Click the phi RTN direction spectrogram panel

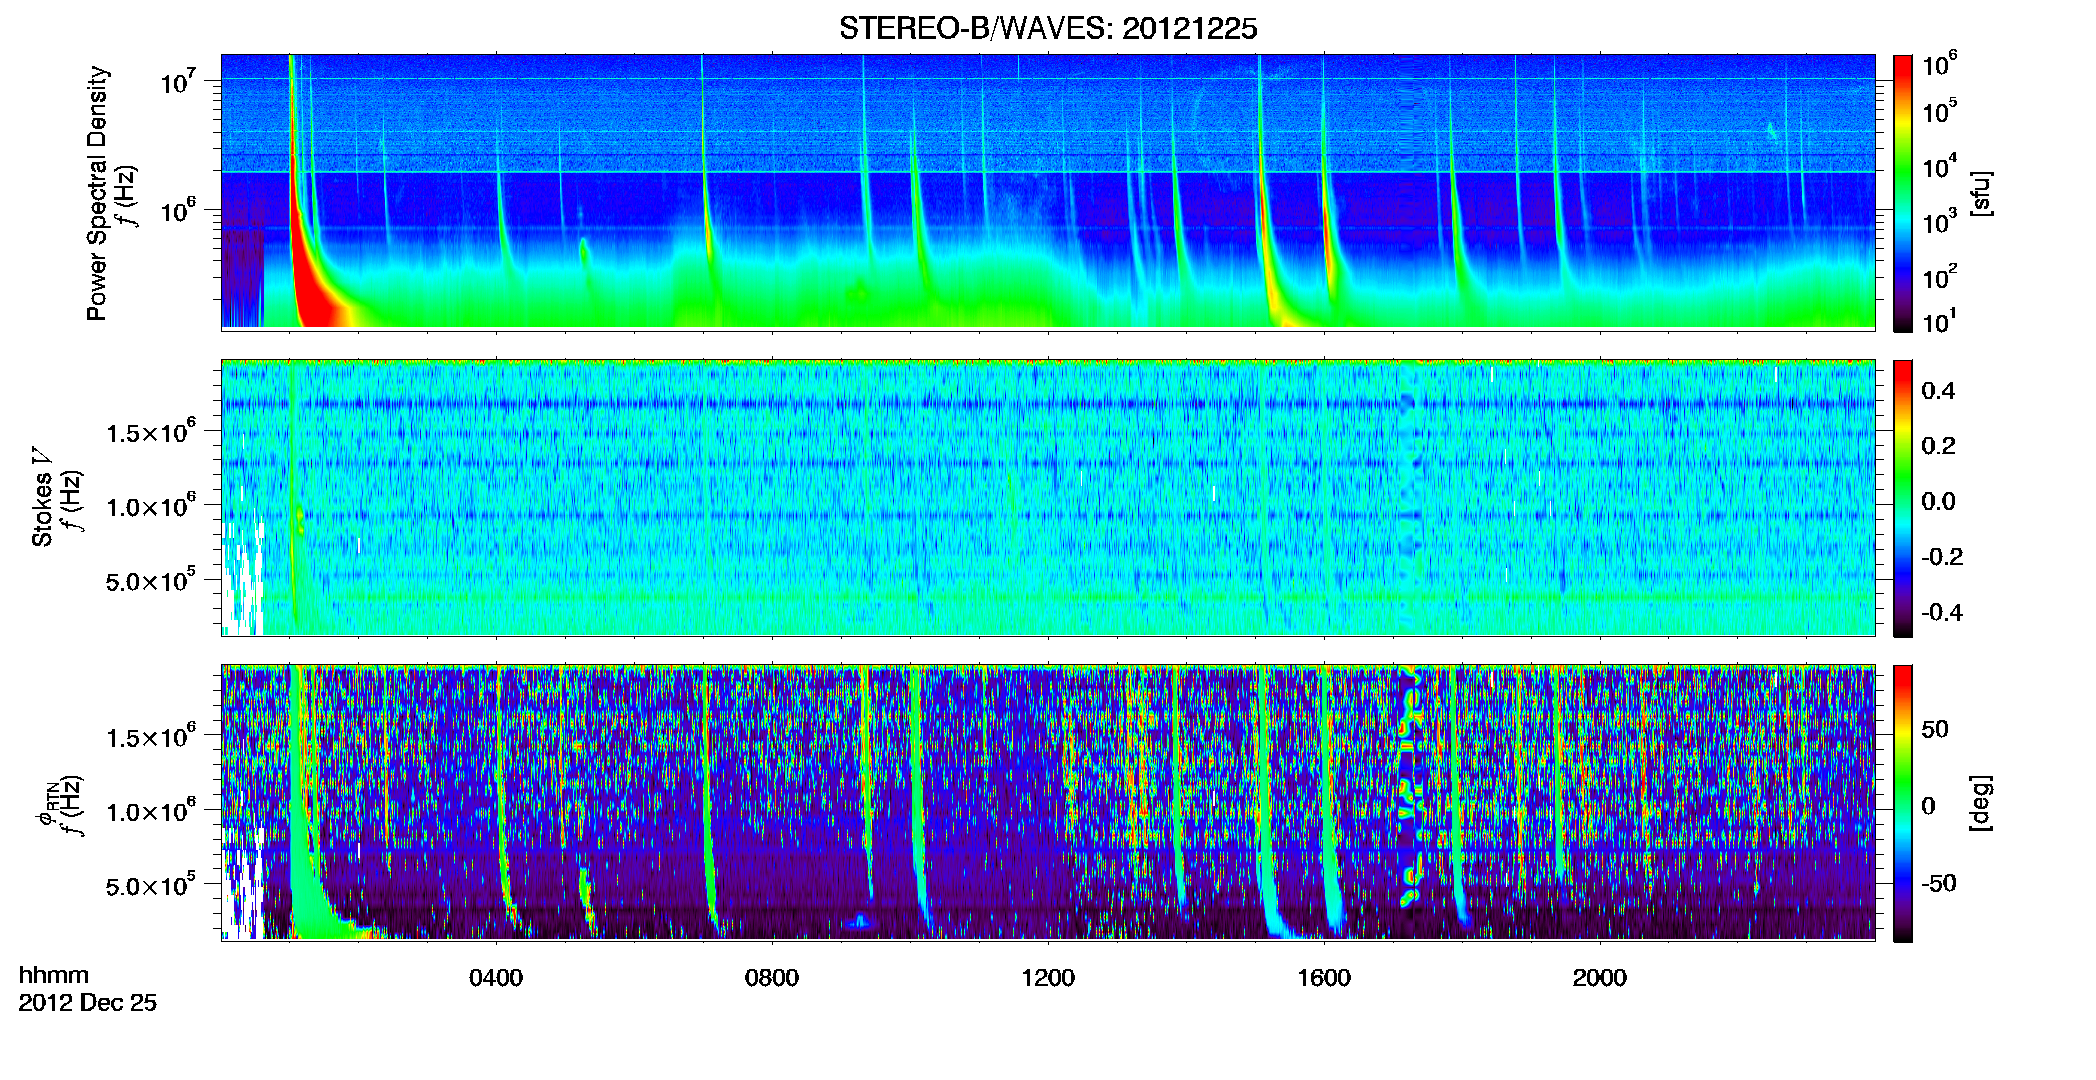[x=1048, y=803]
